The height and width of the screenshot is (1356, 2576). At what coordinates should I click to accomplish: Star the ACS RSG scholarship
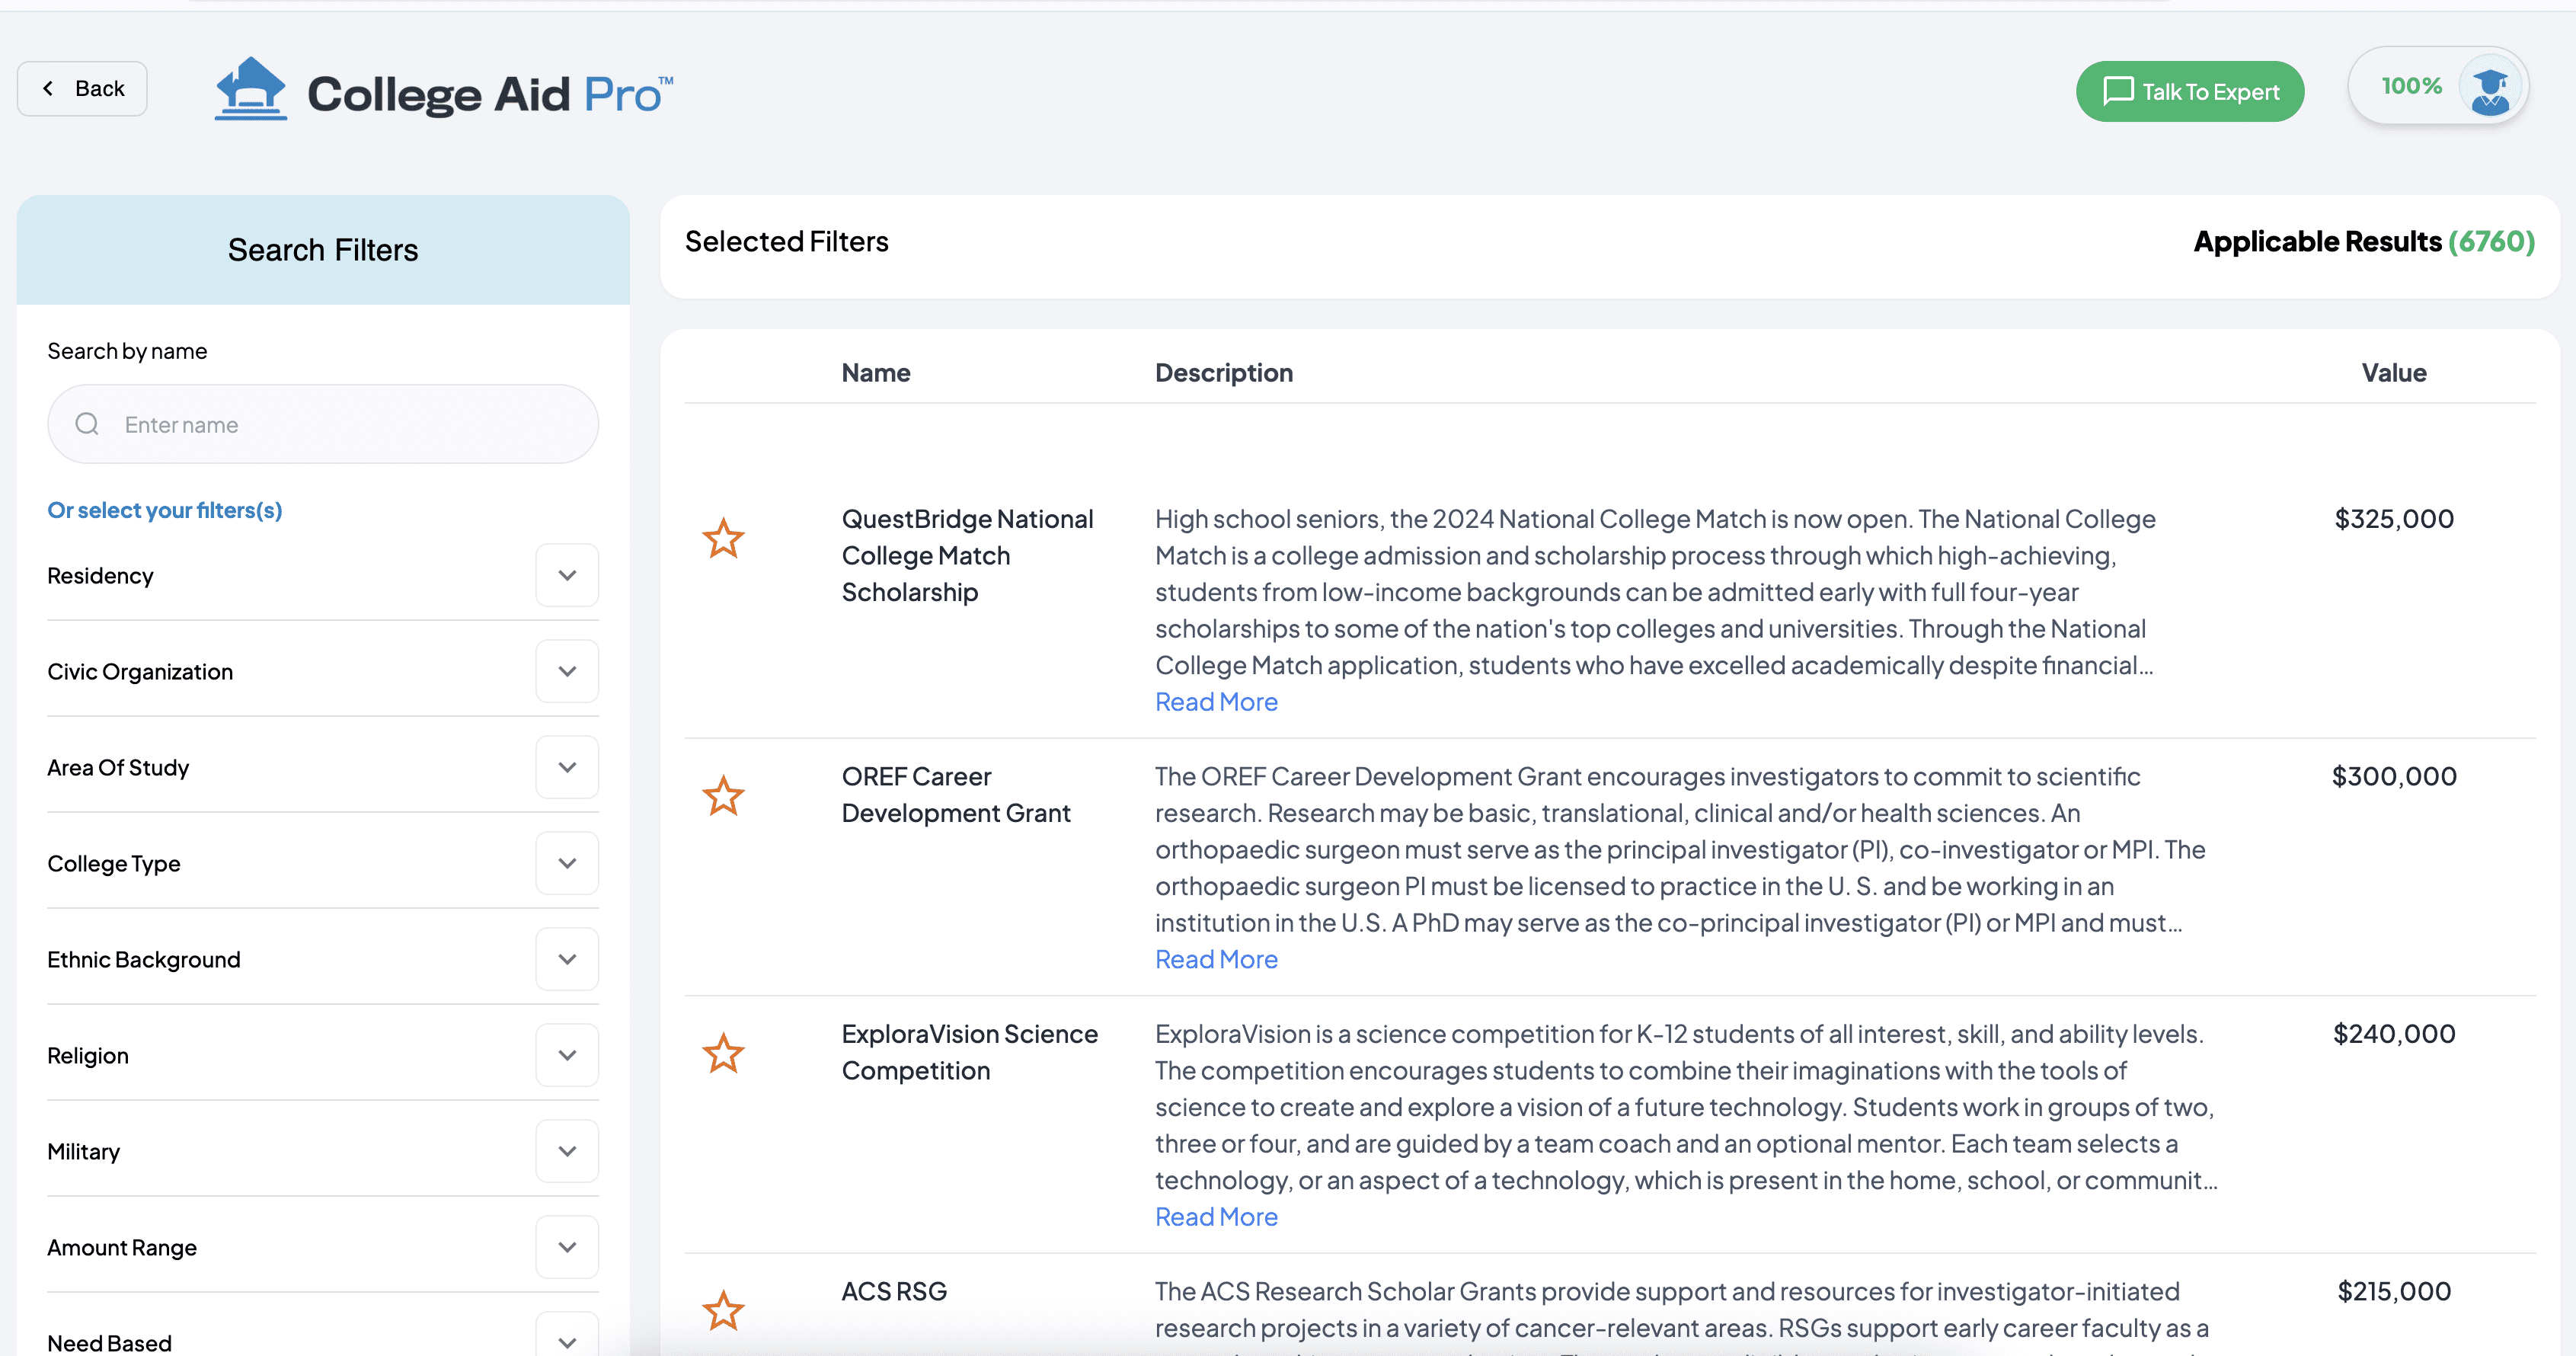pos(723,1310)
